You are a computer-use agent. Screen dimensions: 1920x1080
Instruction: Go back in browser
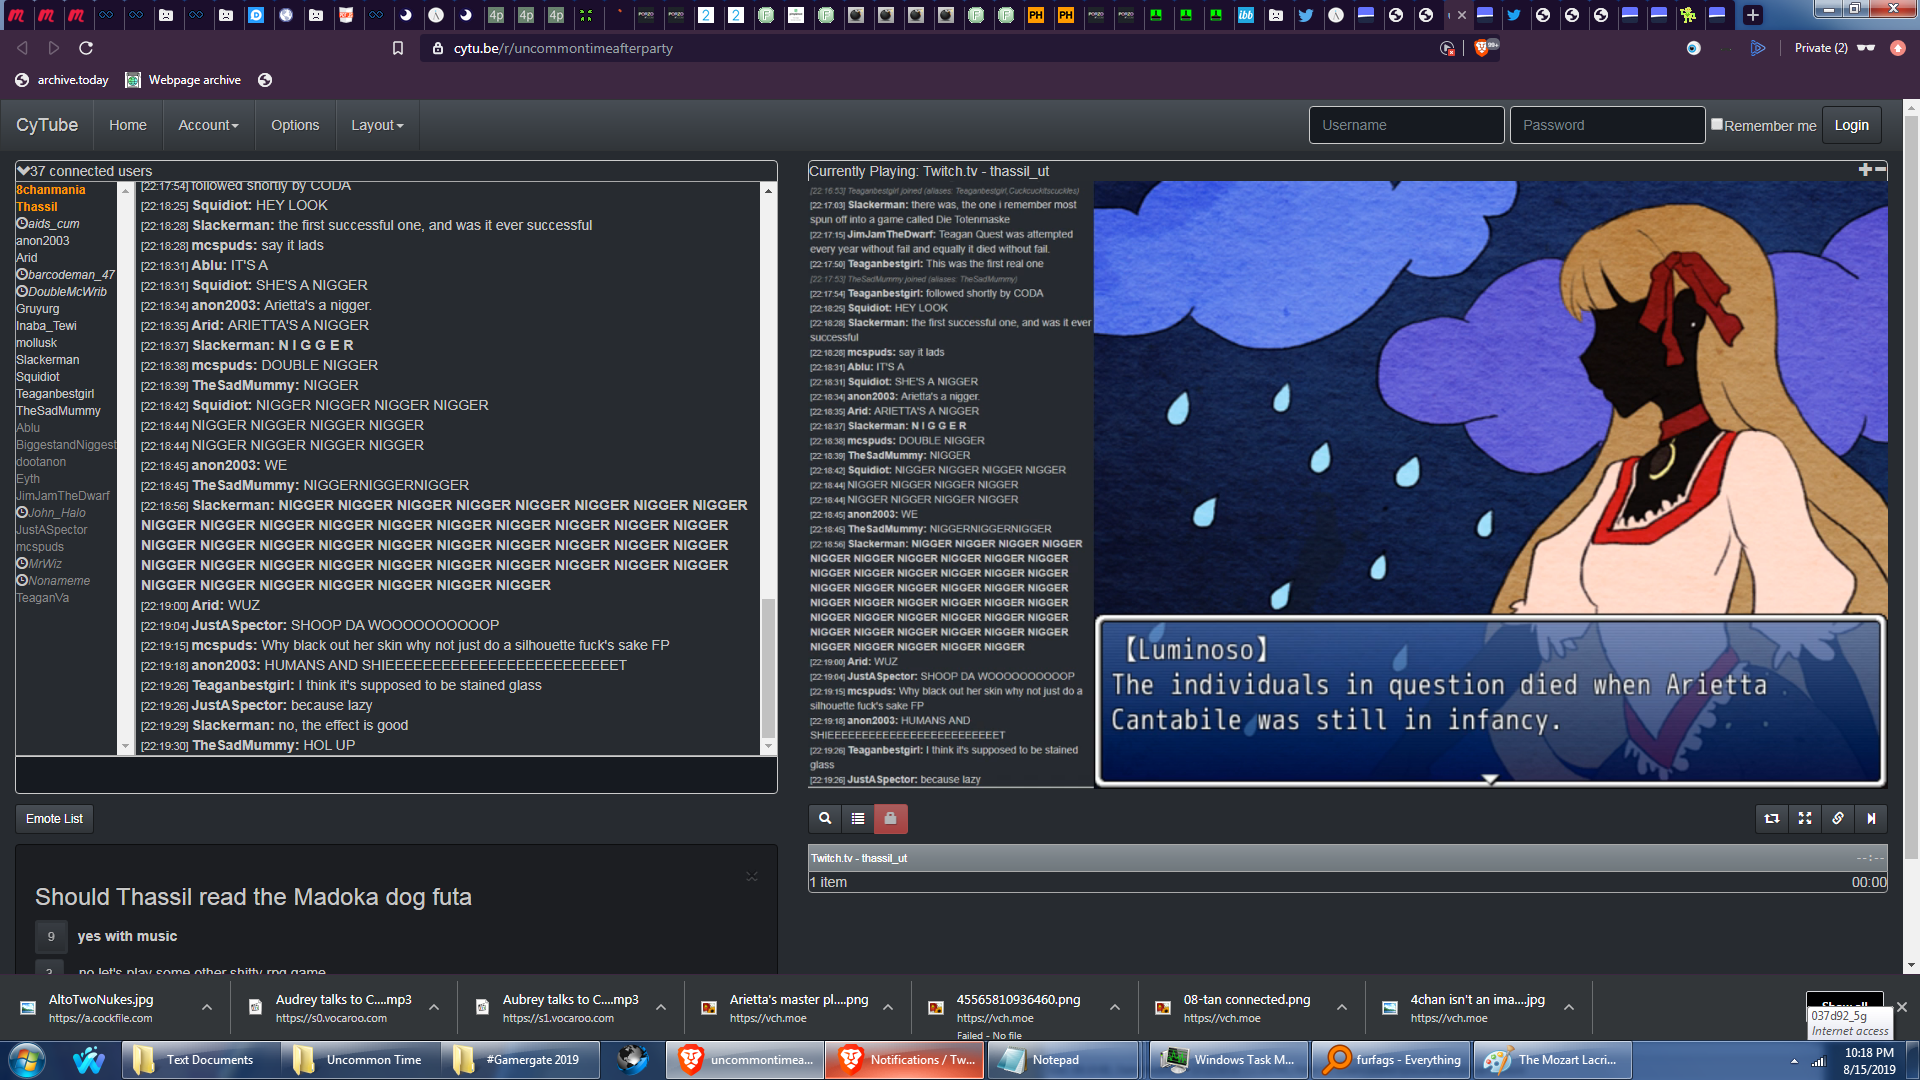[22, 48]
